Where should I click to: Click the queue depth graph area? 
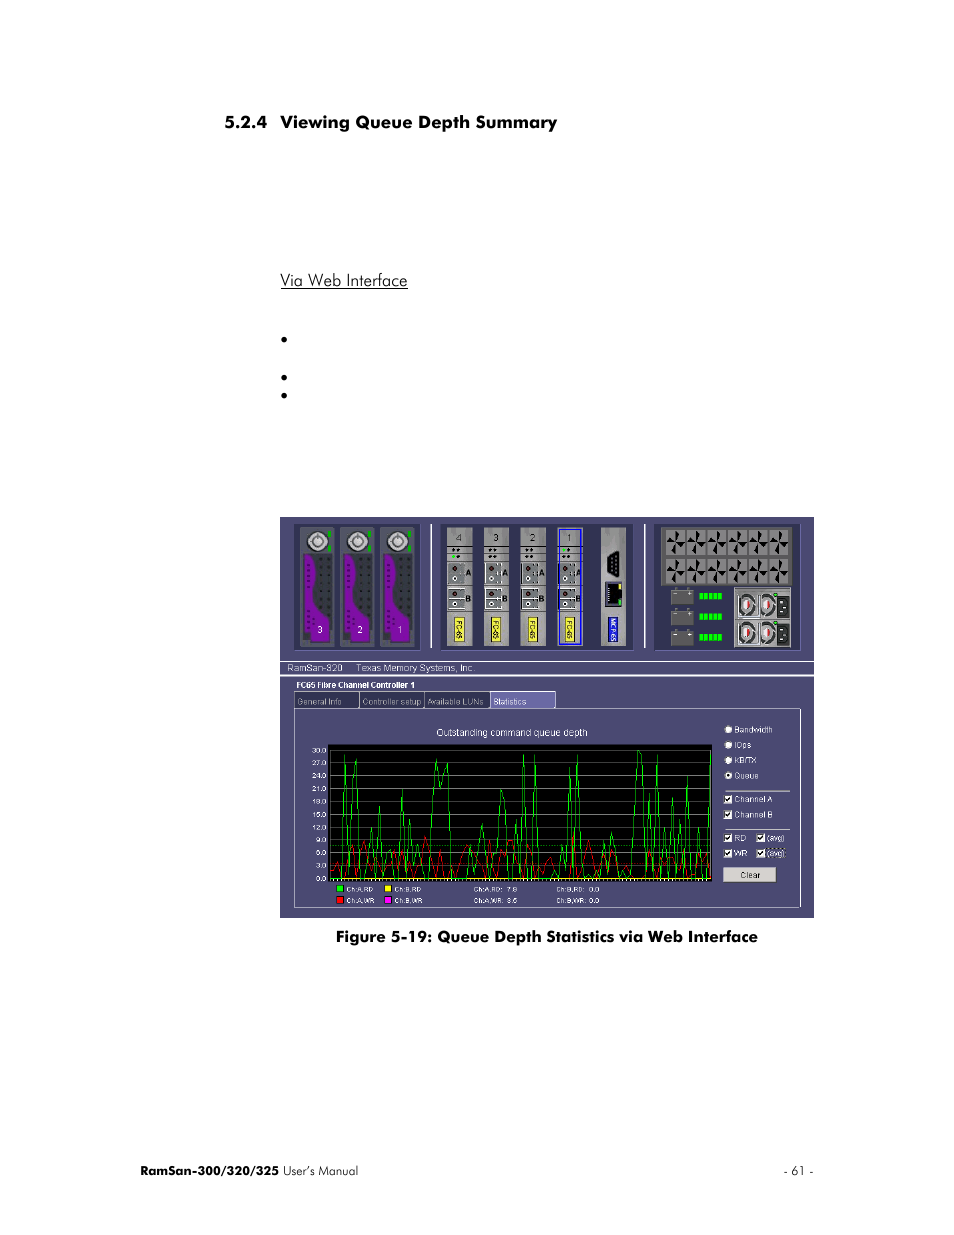pyautogui.click(x=520, y=812)
